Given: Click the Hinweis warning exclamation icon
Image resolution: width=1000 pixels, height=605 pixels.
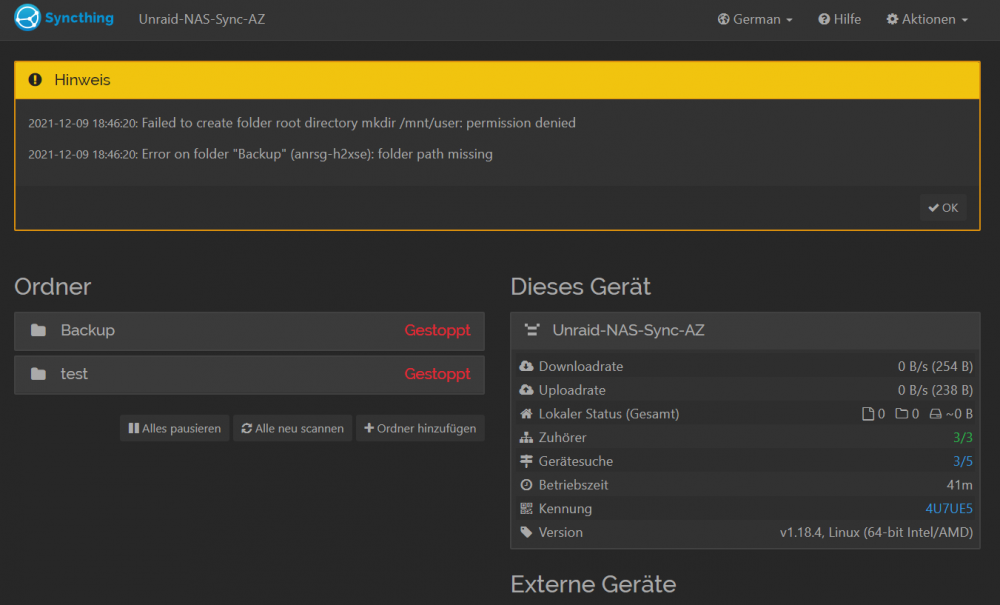Looking at the screenshot, I should (35, 80).
